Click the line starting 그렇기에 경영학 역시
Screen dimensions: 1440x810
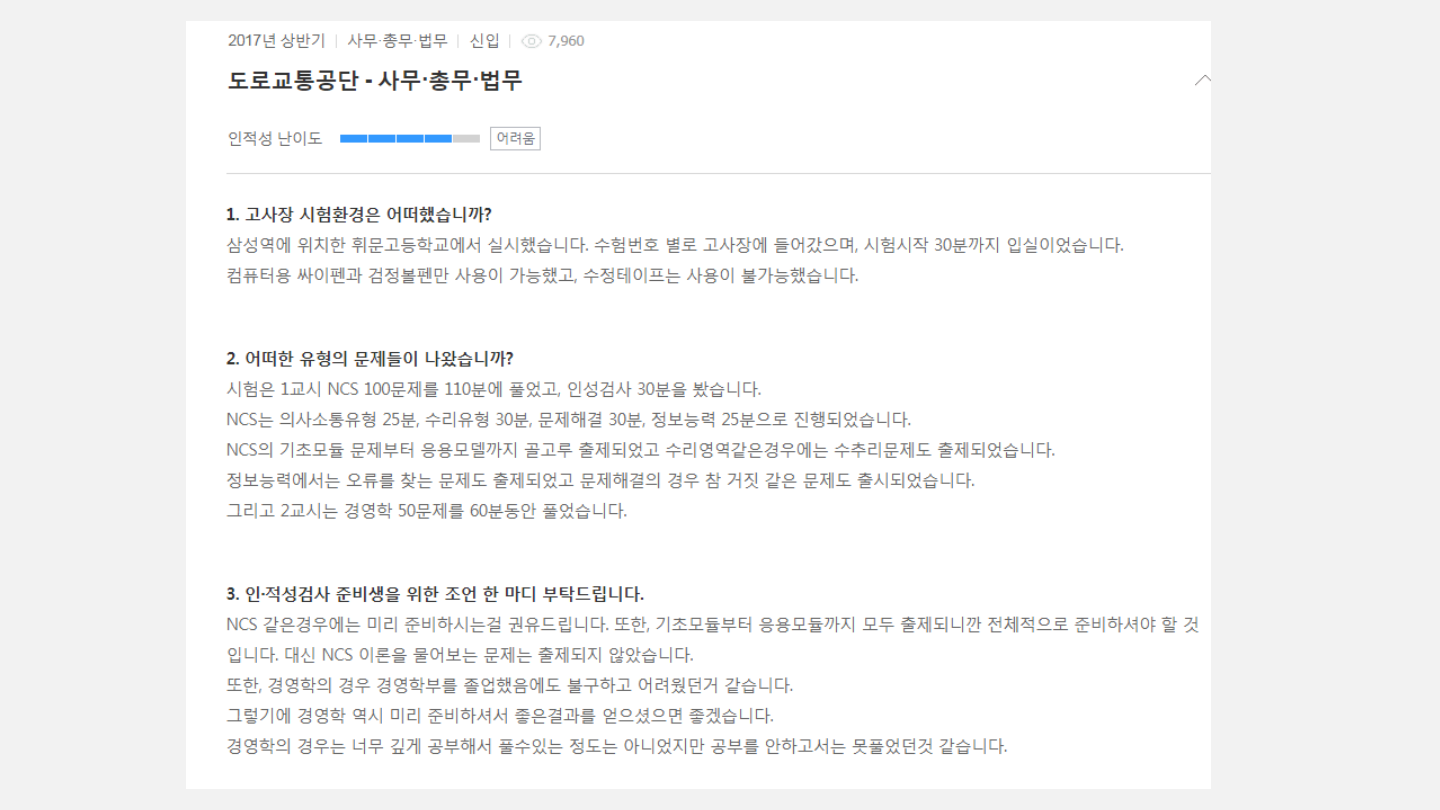pos(500,716)
